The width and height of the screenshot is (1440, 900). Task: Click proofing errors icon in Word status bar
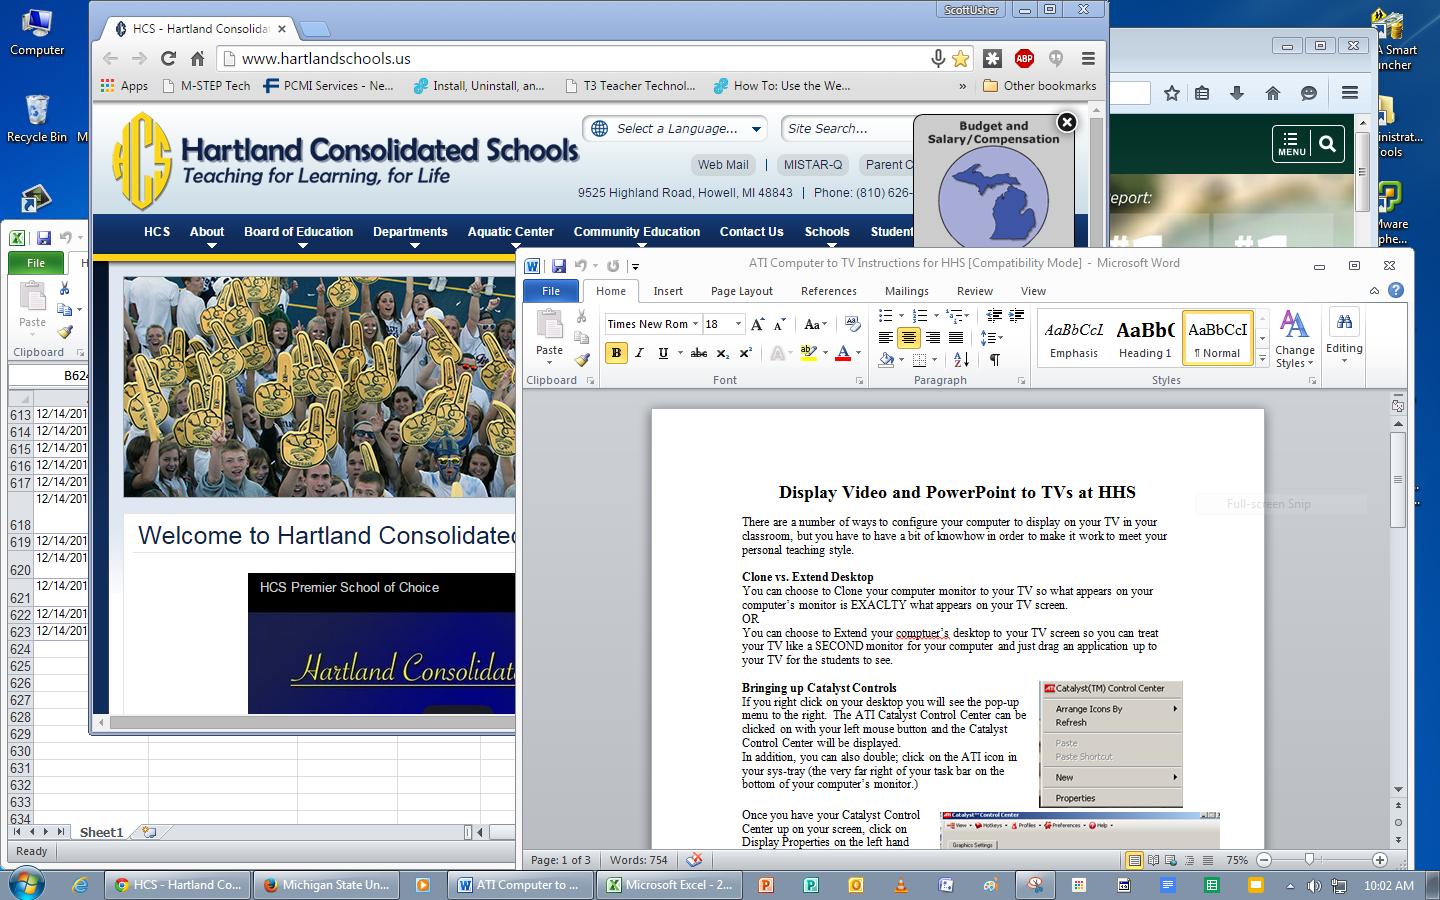pyautogui.click(x=695, y=860)
